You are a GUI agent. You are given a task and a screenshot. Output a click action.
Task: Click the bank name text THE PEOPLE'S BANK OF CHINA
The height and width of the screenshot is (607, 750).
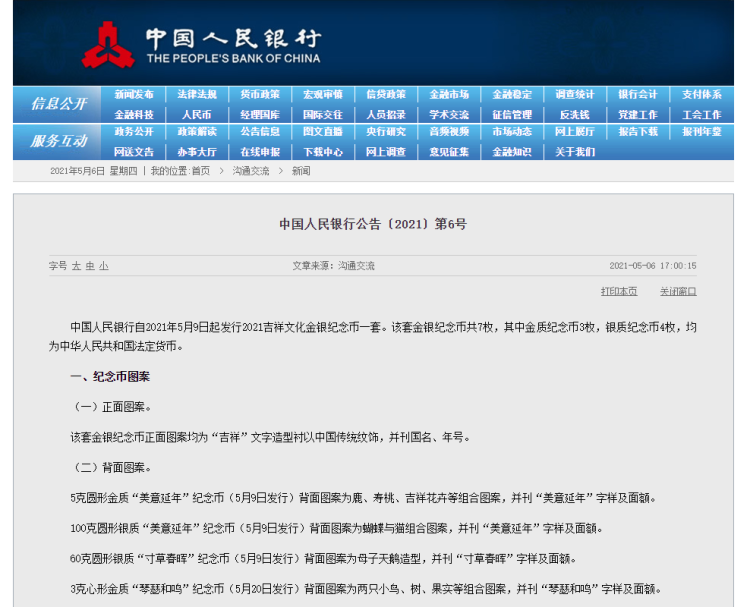click(x=233, y=59)
